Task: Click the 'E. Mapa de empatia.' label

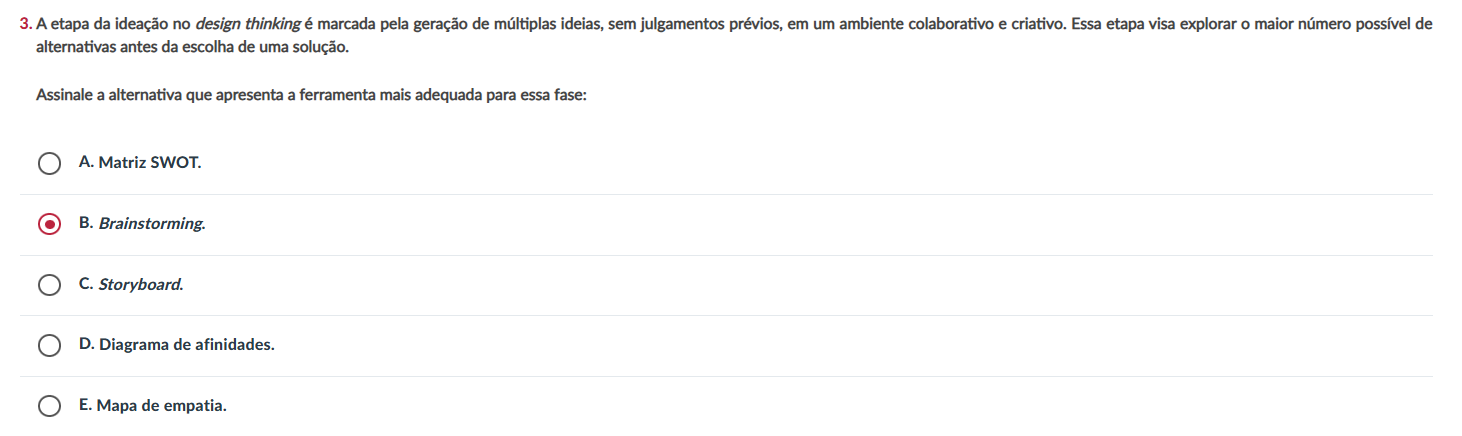Action: [x=152, y=405]
